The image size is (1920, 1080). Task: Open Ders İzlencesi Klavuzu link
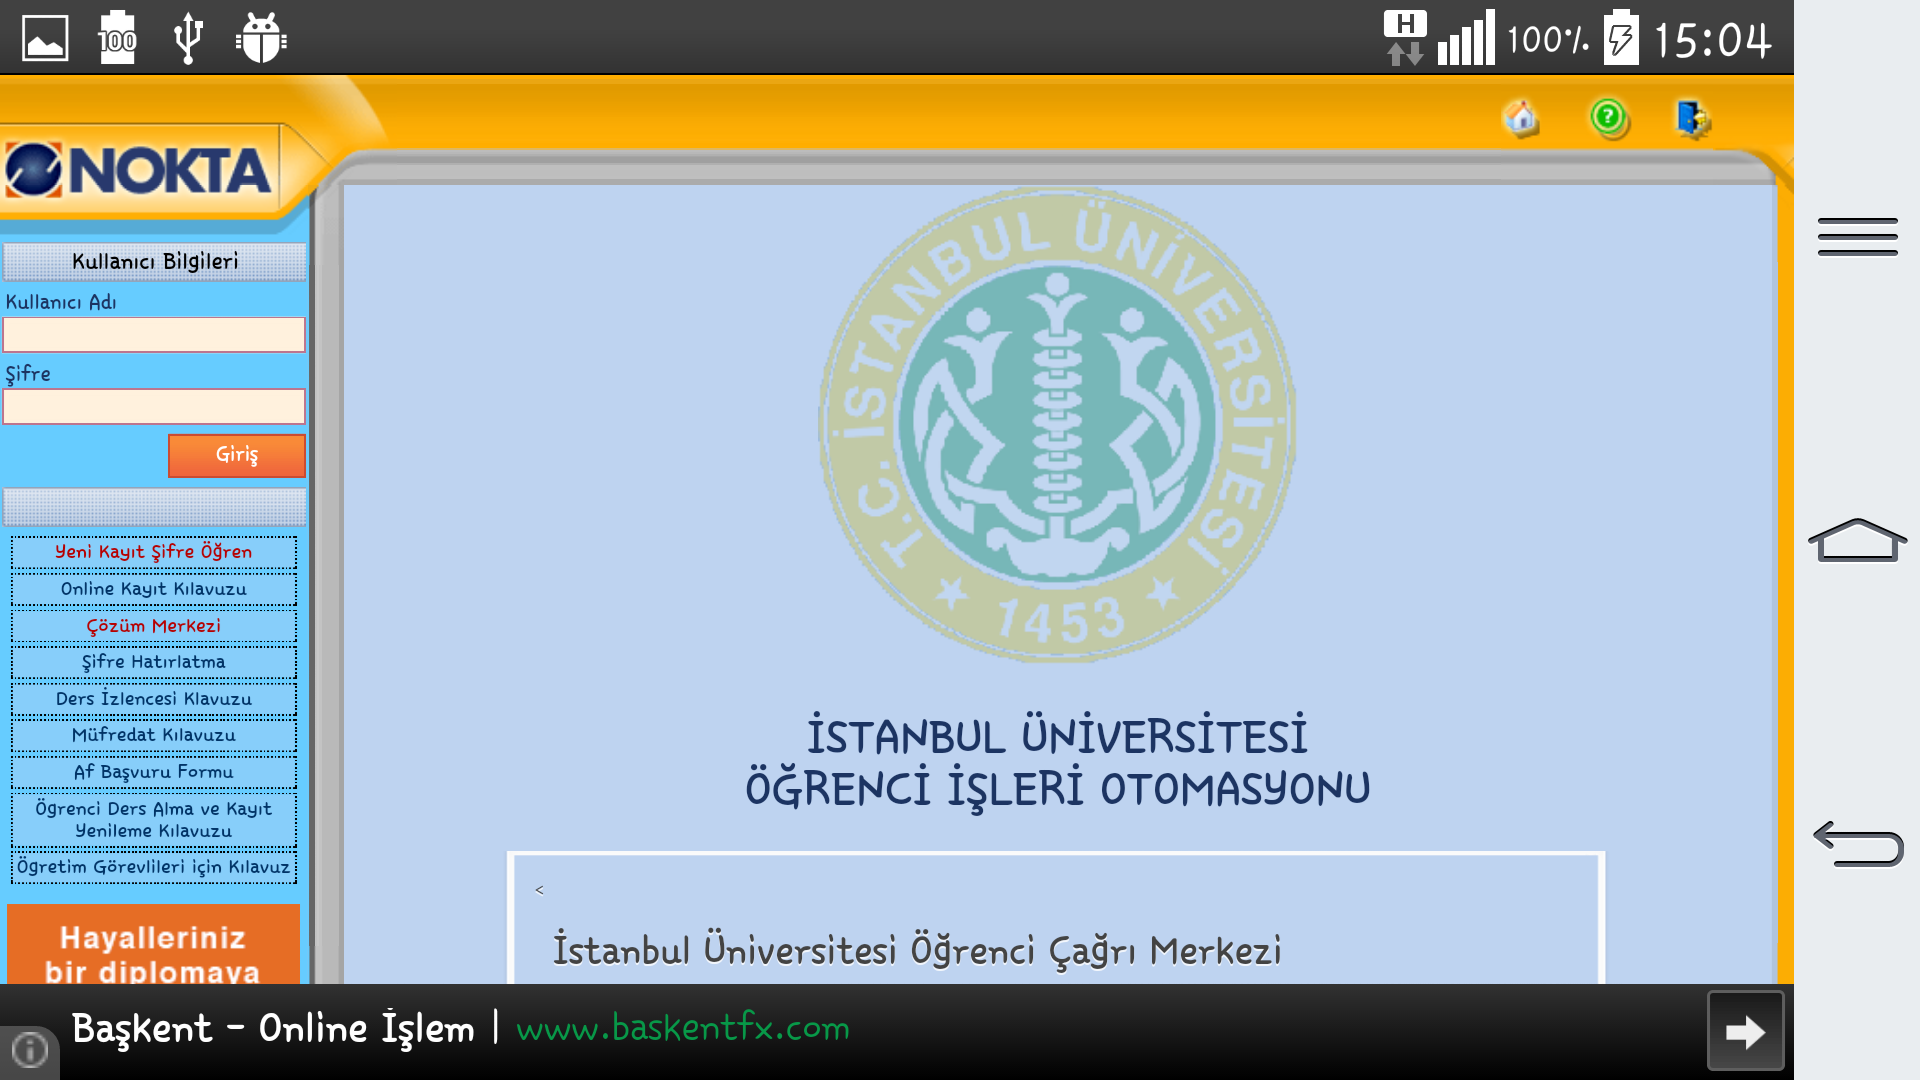tap(154, 699)
